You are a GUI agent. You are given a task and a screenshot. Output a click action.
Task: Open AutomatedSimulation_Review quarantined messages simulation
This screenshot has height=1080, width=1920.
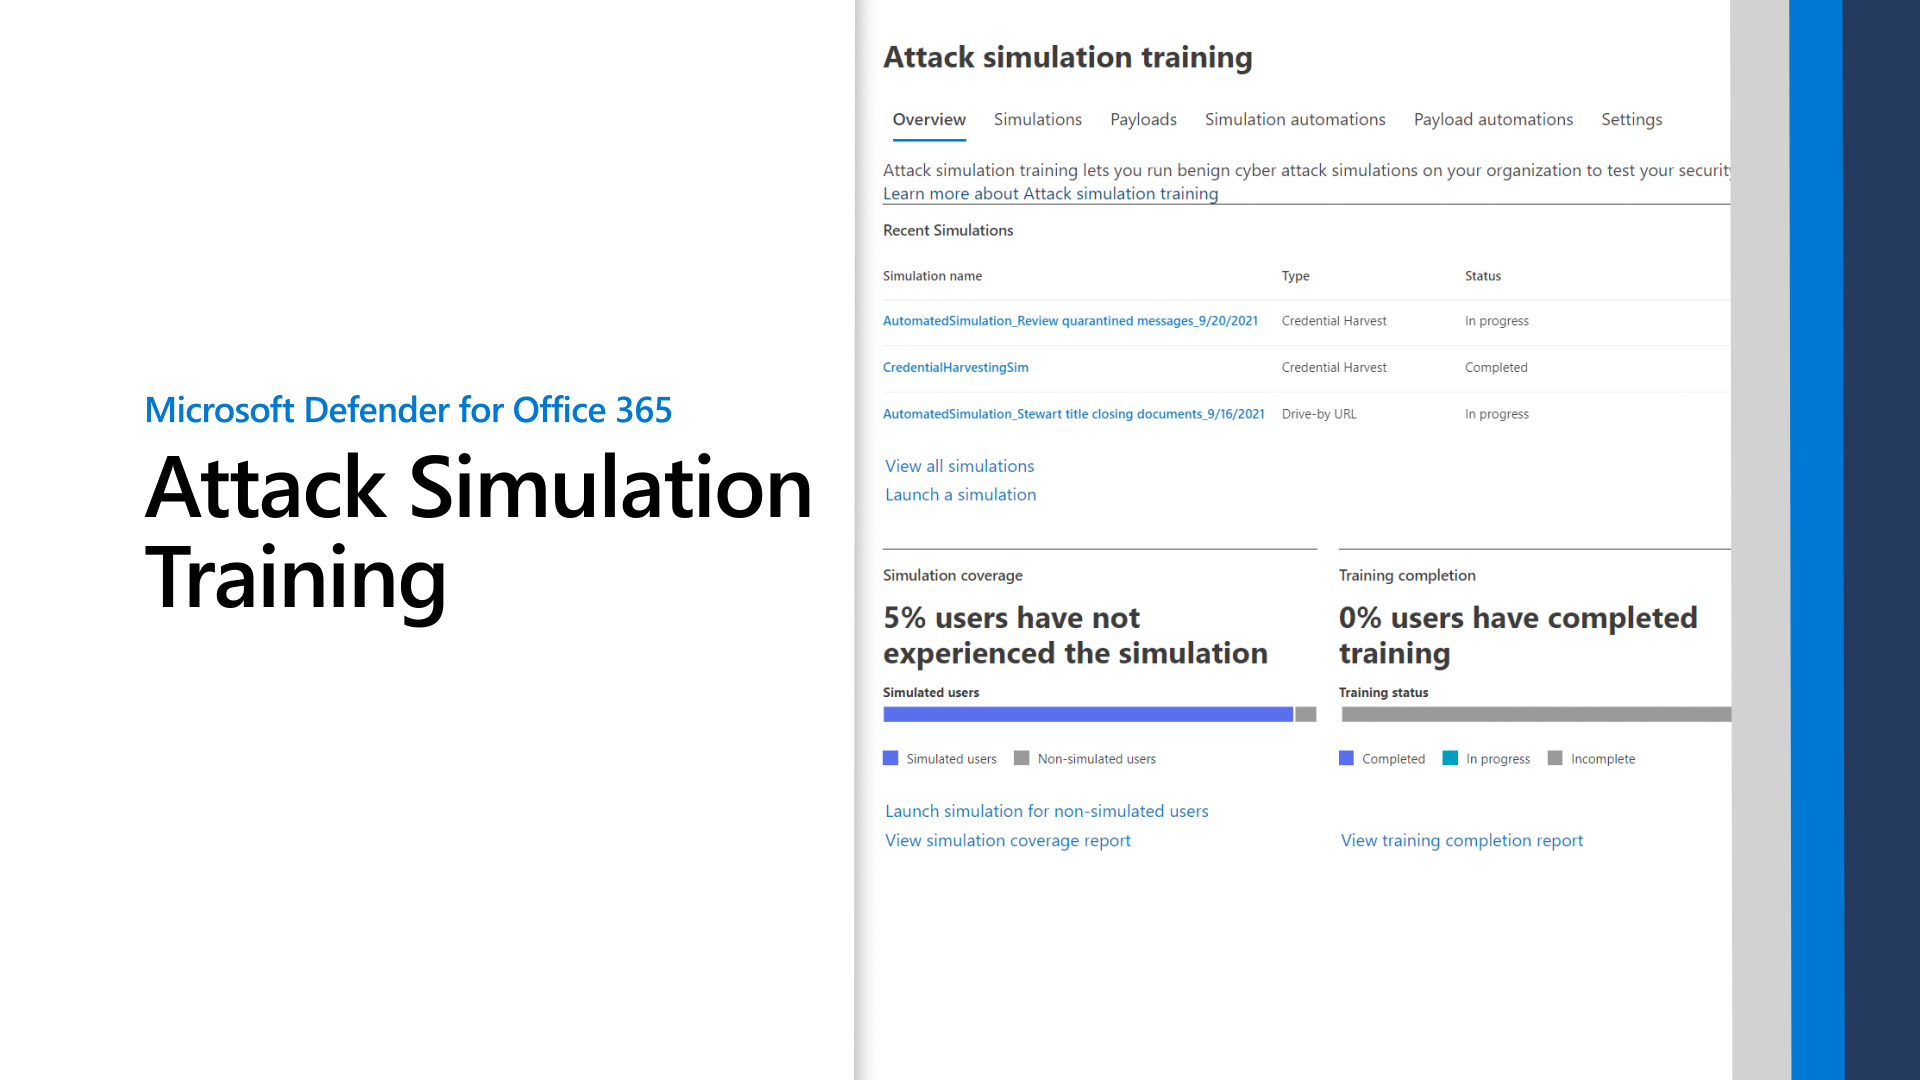[x=1070, y=321]
